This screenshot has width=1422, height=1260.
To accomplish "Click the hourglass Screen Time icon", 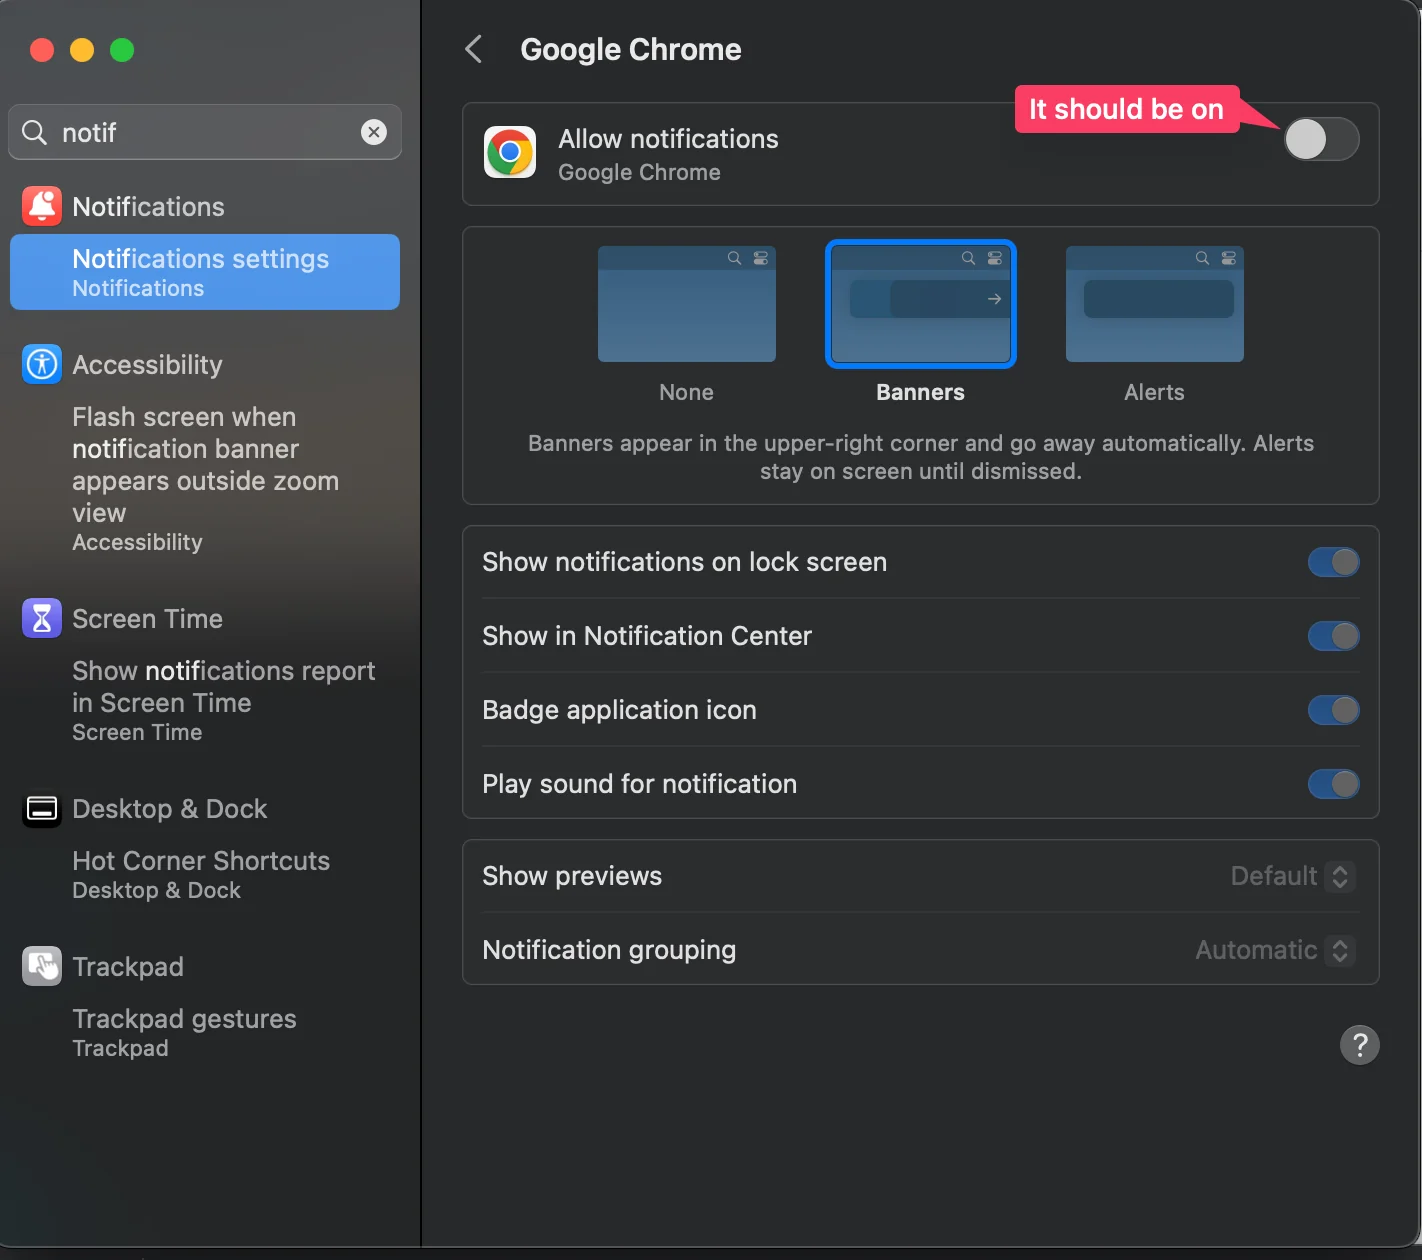I will (42, 618).
